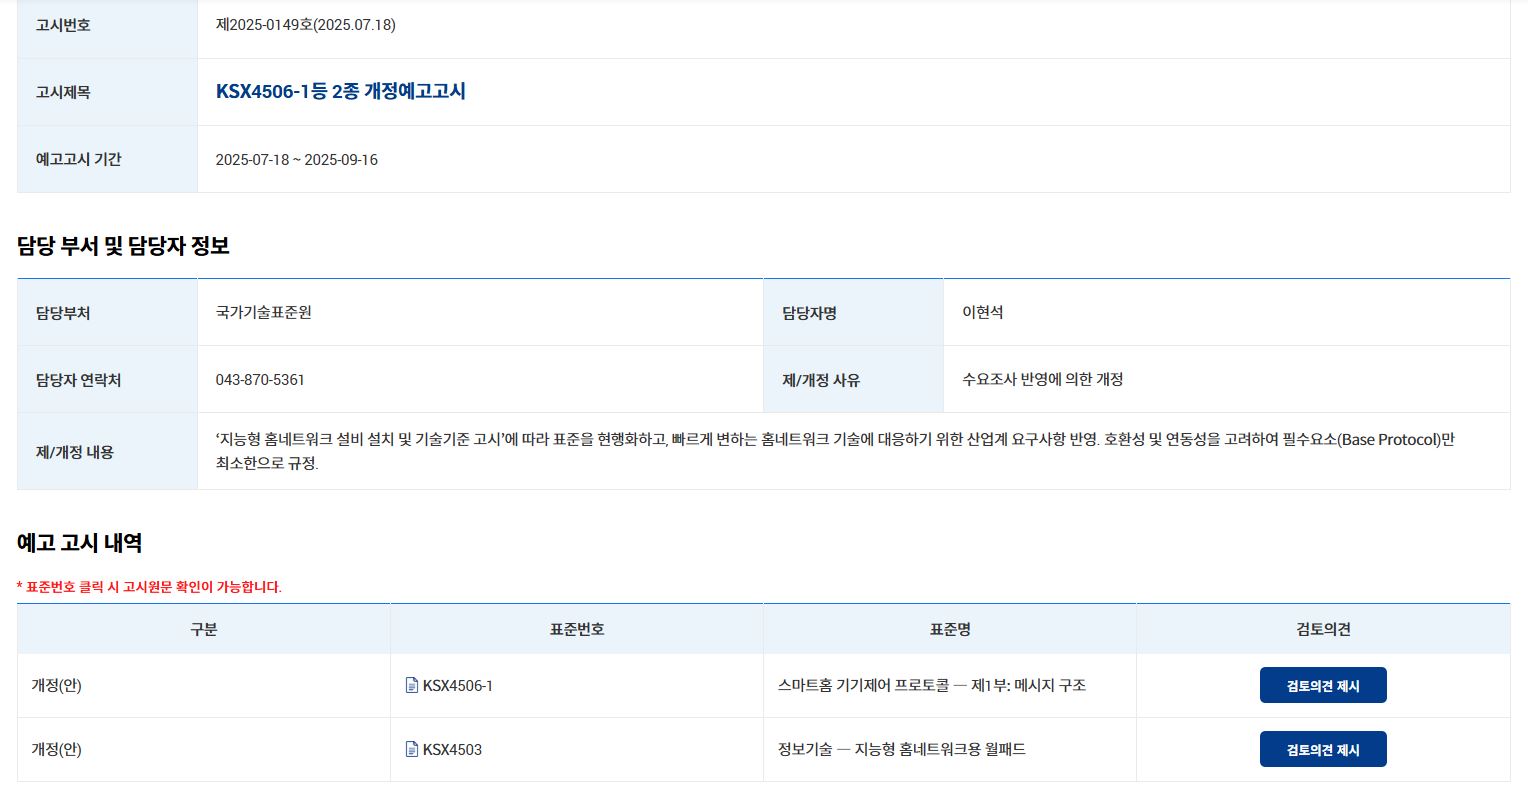Image resolution: width=1528 pixels, height=795 pixels.
Task: Select the 표준명 column header
Action: (950, 629)
